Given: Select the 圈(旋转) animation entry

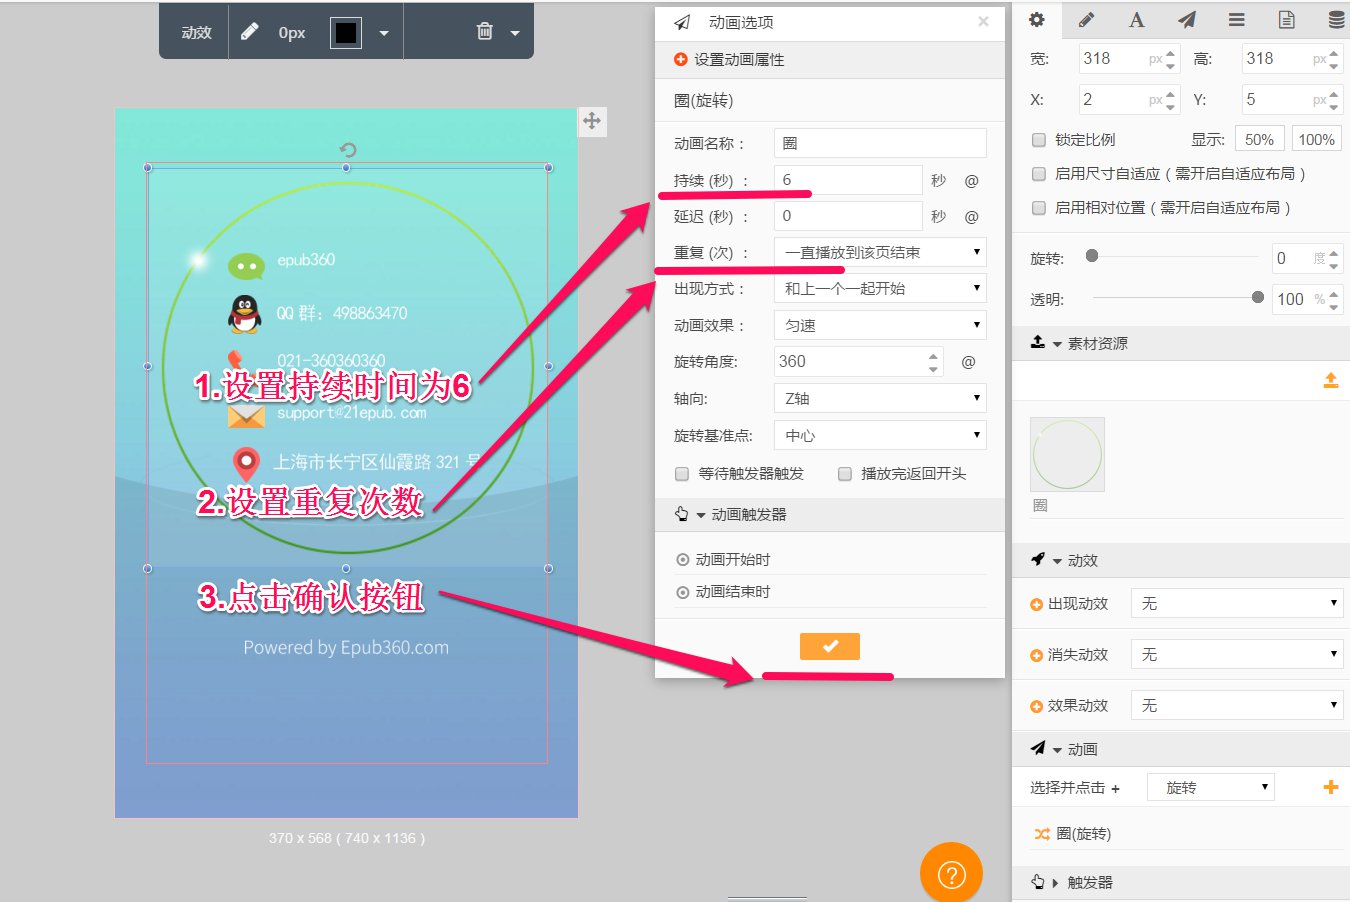Looking at the screenshot, I should point(1083,834).
